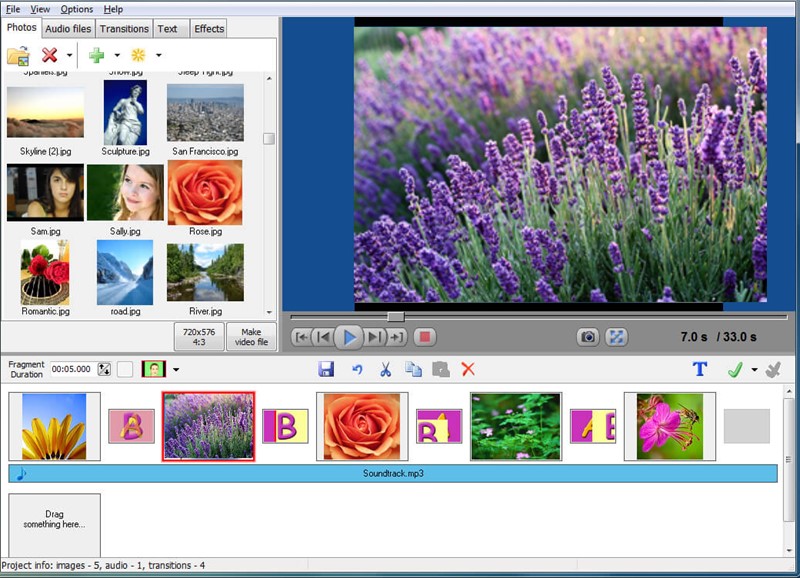Click the green checkmark apply icon
The width and height of the screenshot is (800, 578).
pos(735,369)
